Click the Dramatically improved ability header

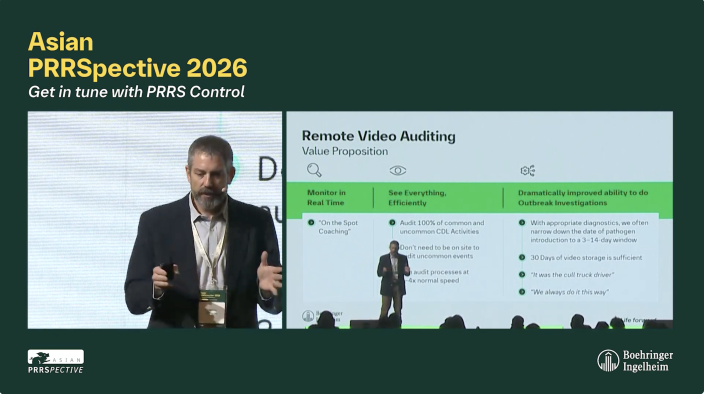(583, 197)
